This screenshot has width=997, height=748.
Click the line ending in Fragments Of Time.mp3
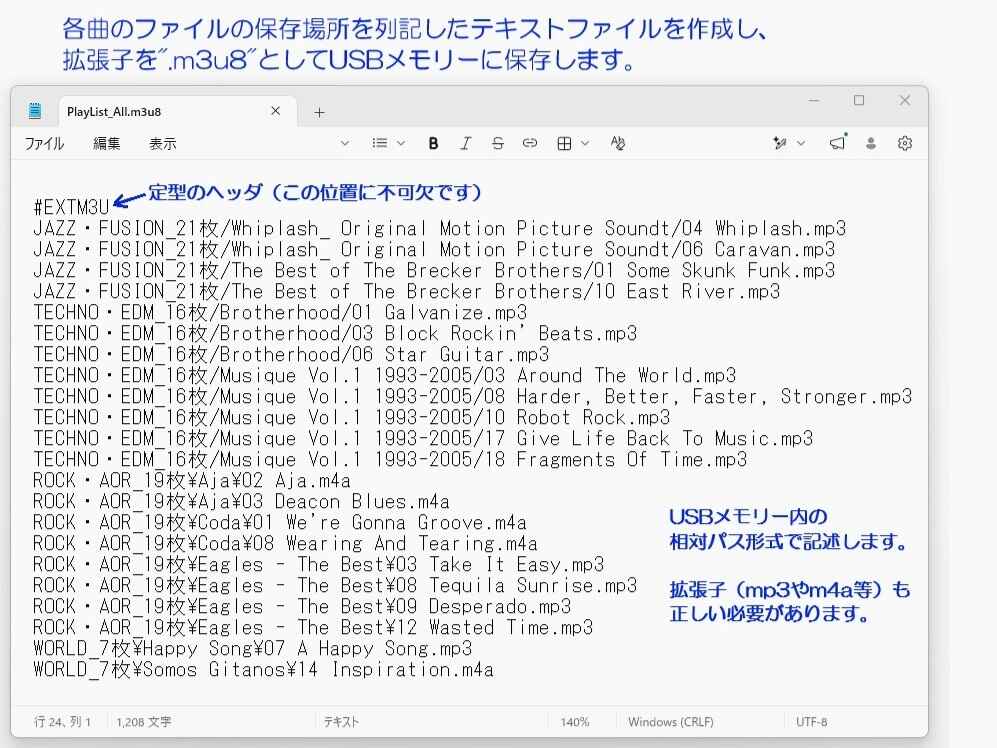[x=390, y=459]
